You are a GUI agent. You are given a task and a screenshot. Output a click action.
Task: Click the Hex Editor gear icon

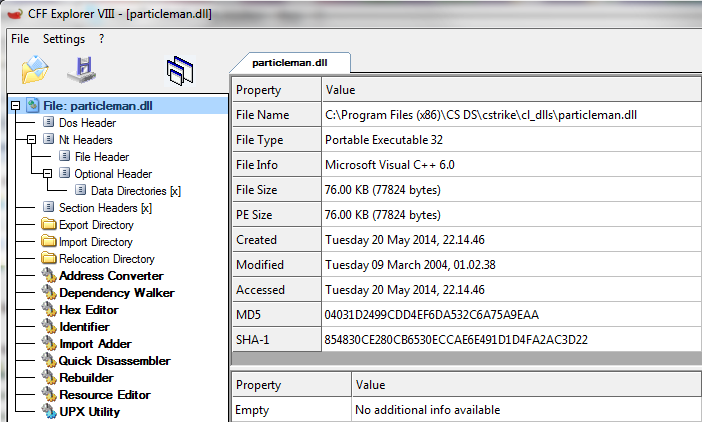[x=49, y=309]
